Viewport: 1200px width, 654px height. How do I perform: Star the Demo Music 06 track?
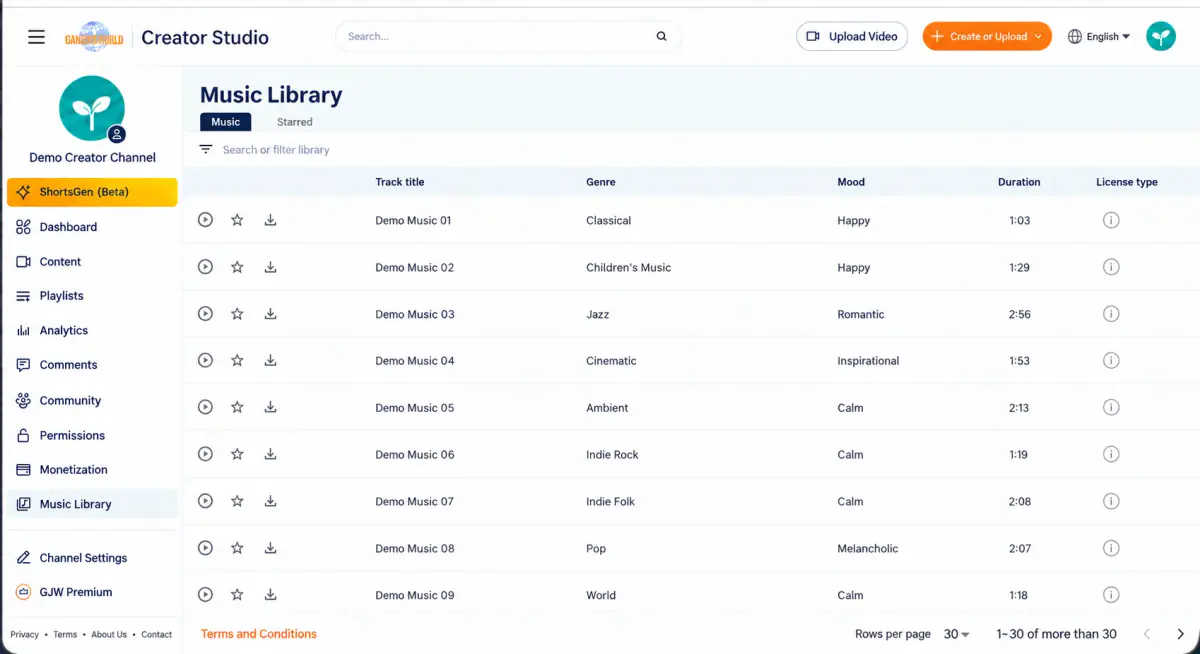tap(237, 454)
